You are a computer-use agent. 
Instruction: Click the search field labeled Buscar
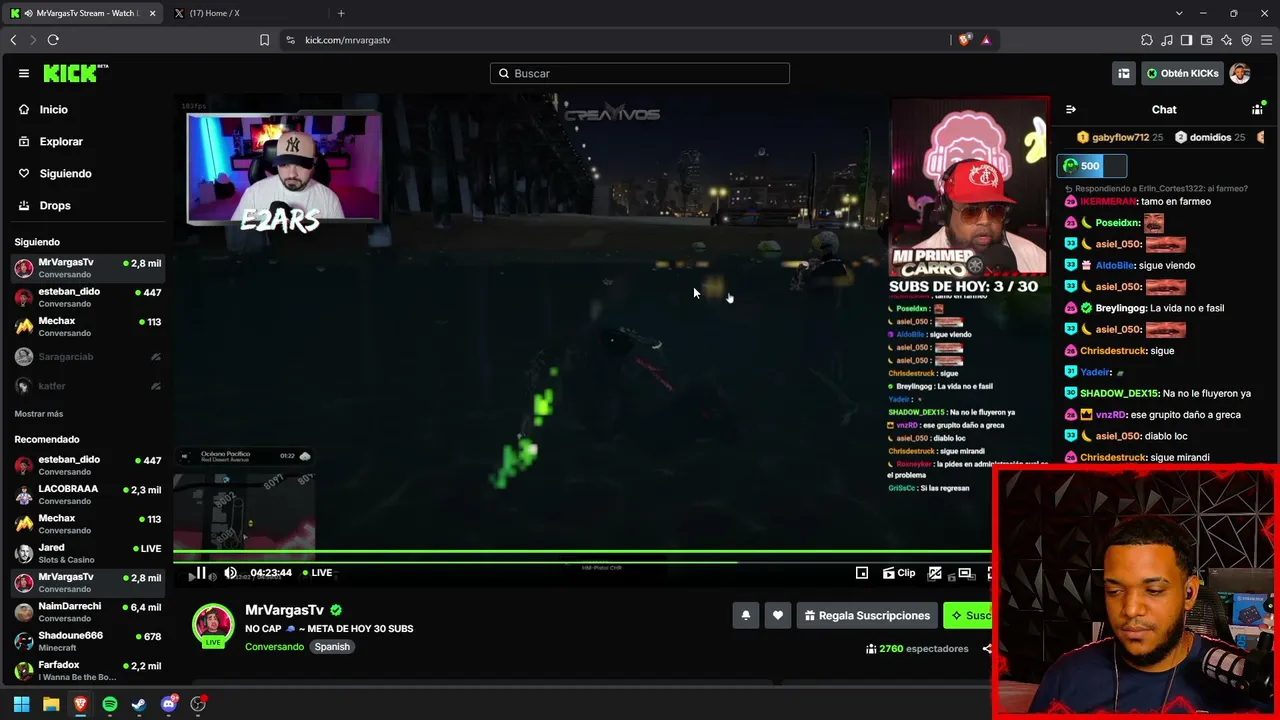[x=640, y=73]
